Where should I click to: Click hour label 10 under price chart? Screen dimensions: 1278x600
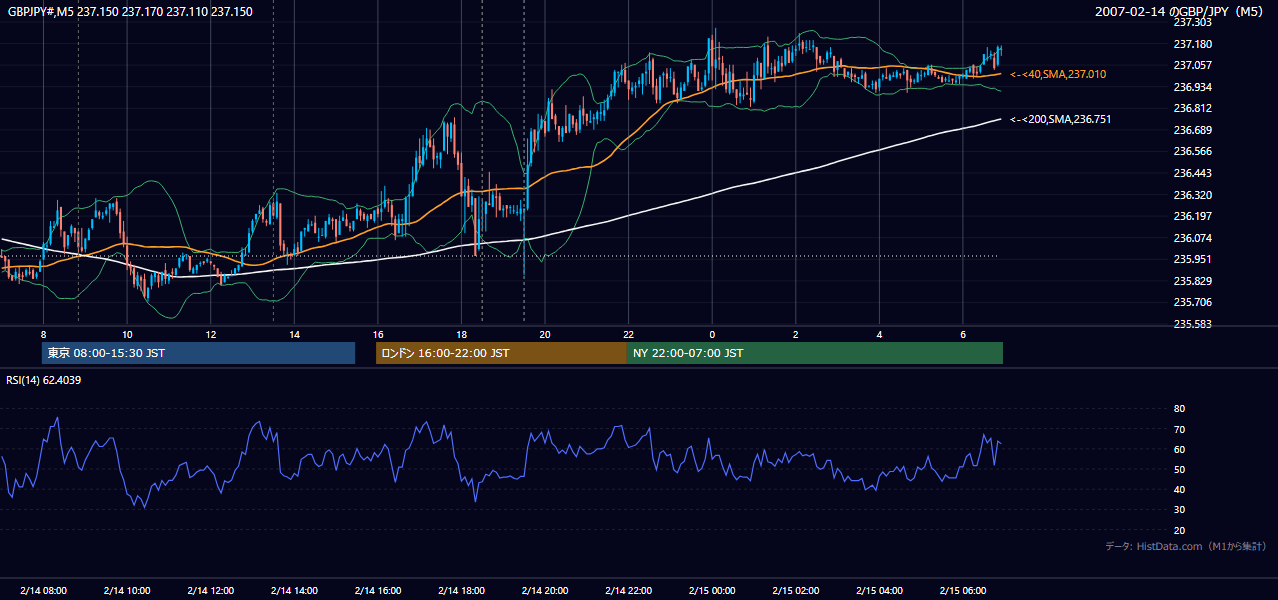pyautogui.click(x=127, y=334)
